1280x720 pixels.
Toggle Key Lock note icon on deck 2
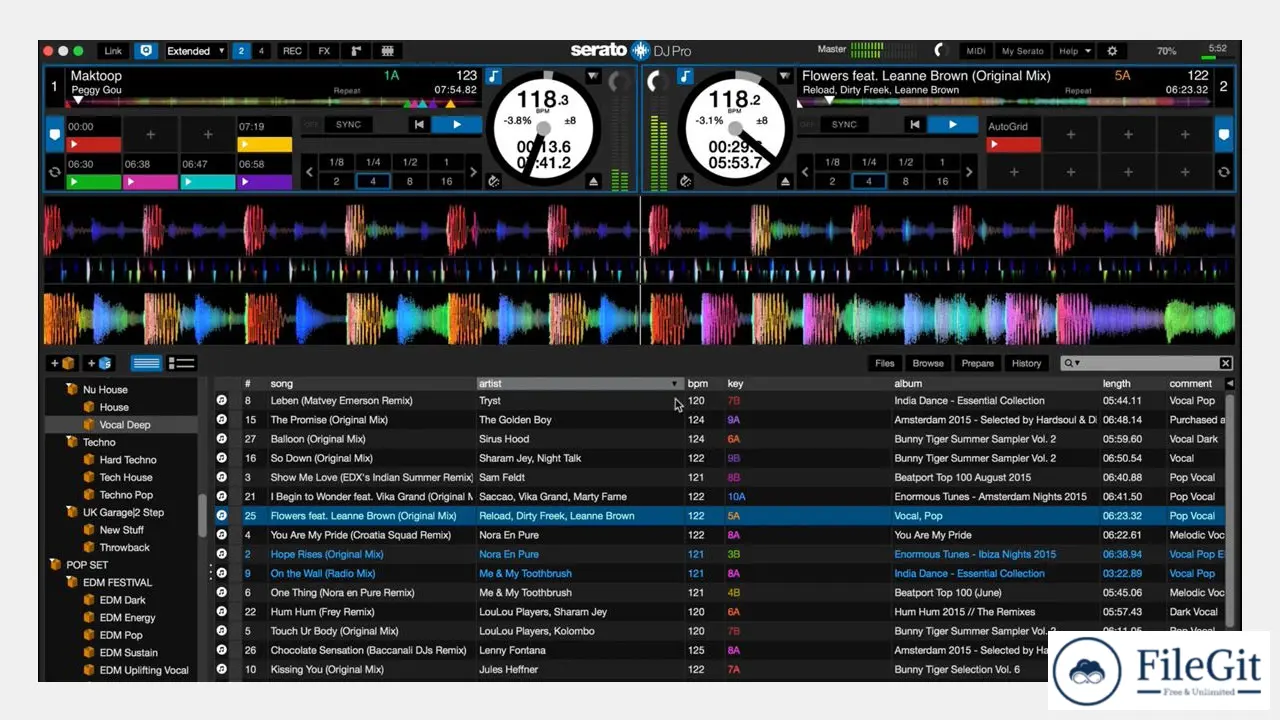685,77
